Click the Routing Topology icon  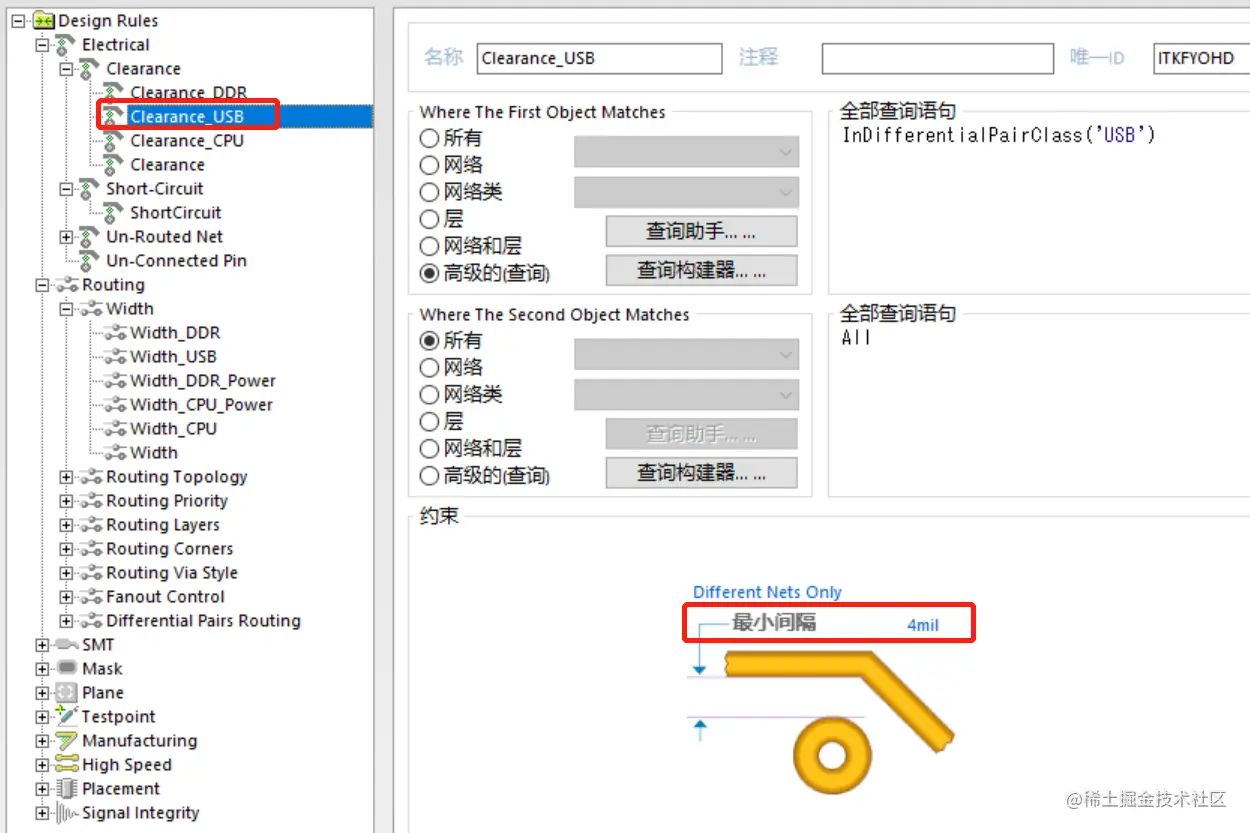click(x=91, y=477)
